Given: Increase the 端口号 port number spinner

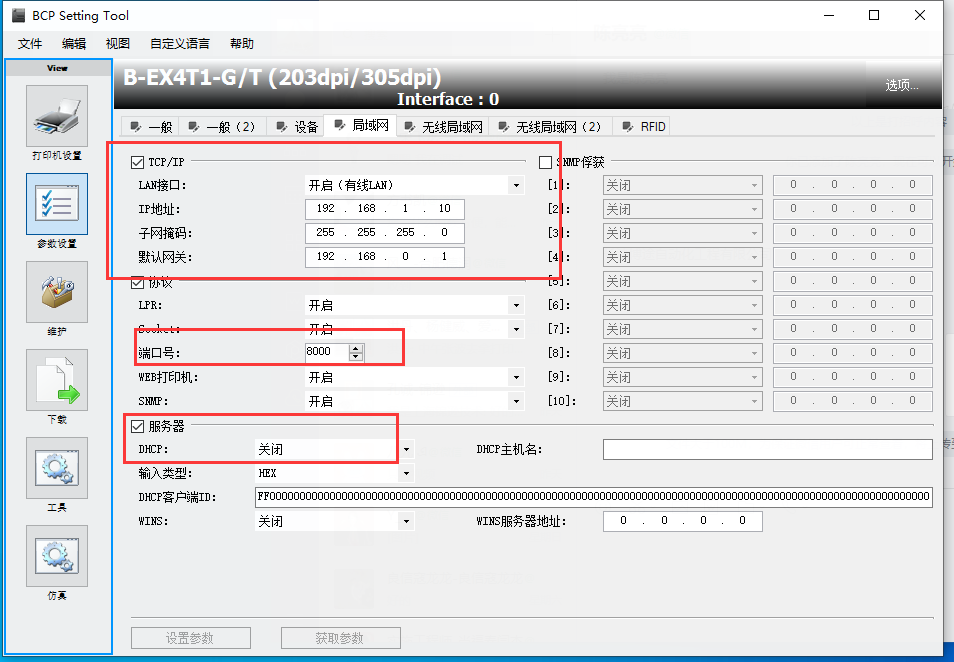Looking at the screenshot, I should (x=356, y=348).
